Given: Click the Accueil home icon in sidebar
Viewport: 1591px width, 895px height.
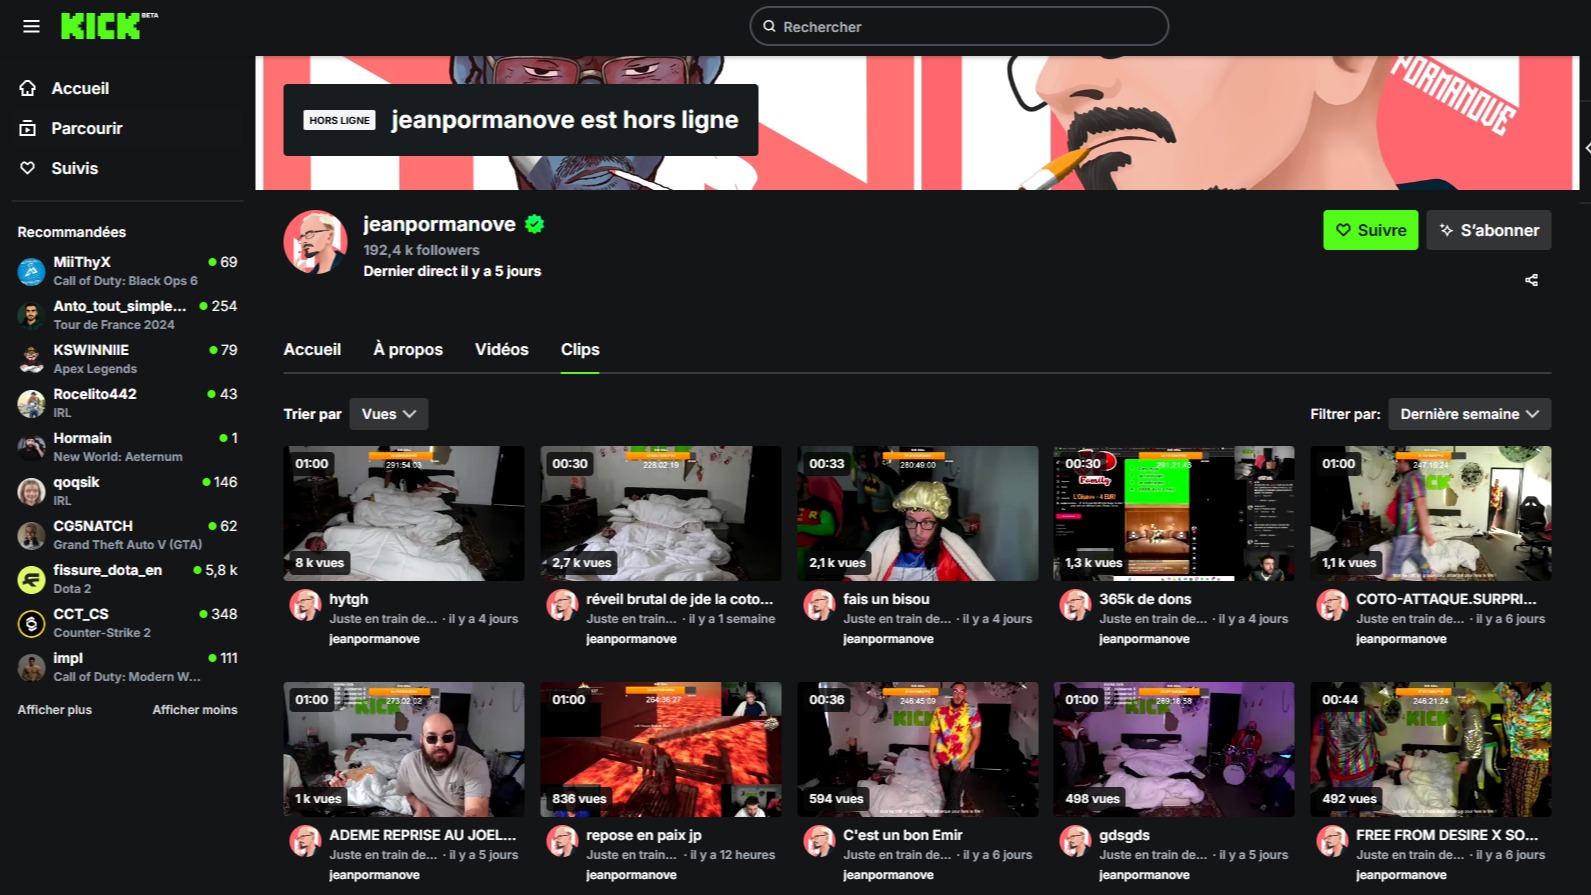Looking at the screenshot, I should (x=28, y=88).
